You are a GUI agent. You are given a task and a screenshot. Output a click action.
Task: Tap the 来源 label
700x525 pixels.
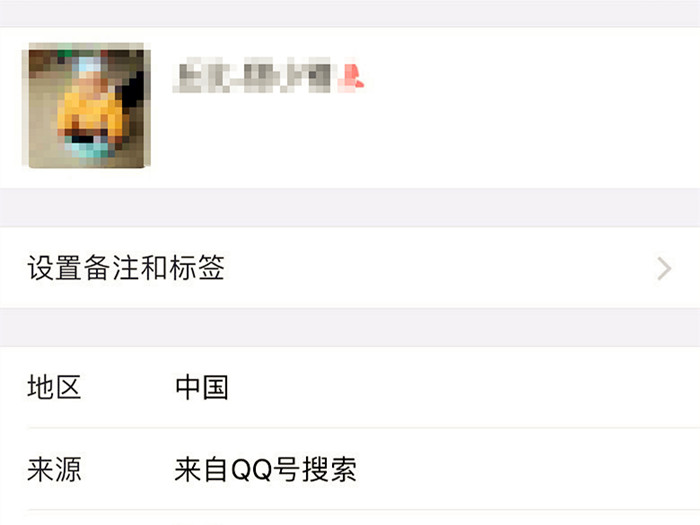(54, 469)
